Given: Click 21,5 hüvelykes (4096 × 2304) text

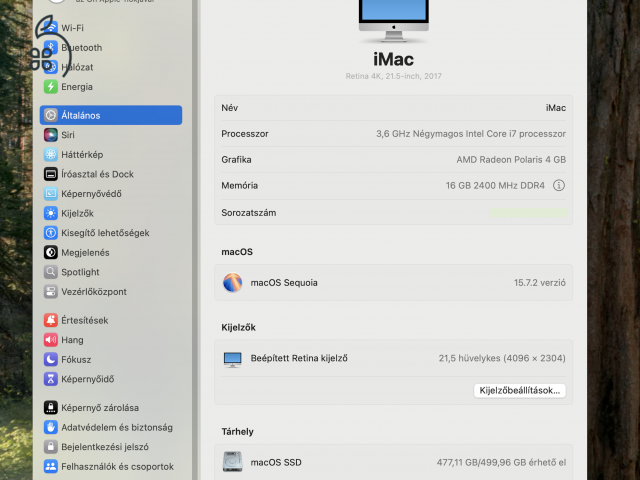Looking at the screenshot, I should 502,358.
